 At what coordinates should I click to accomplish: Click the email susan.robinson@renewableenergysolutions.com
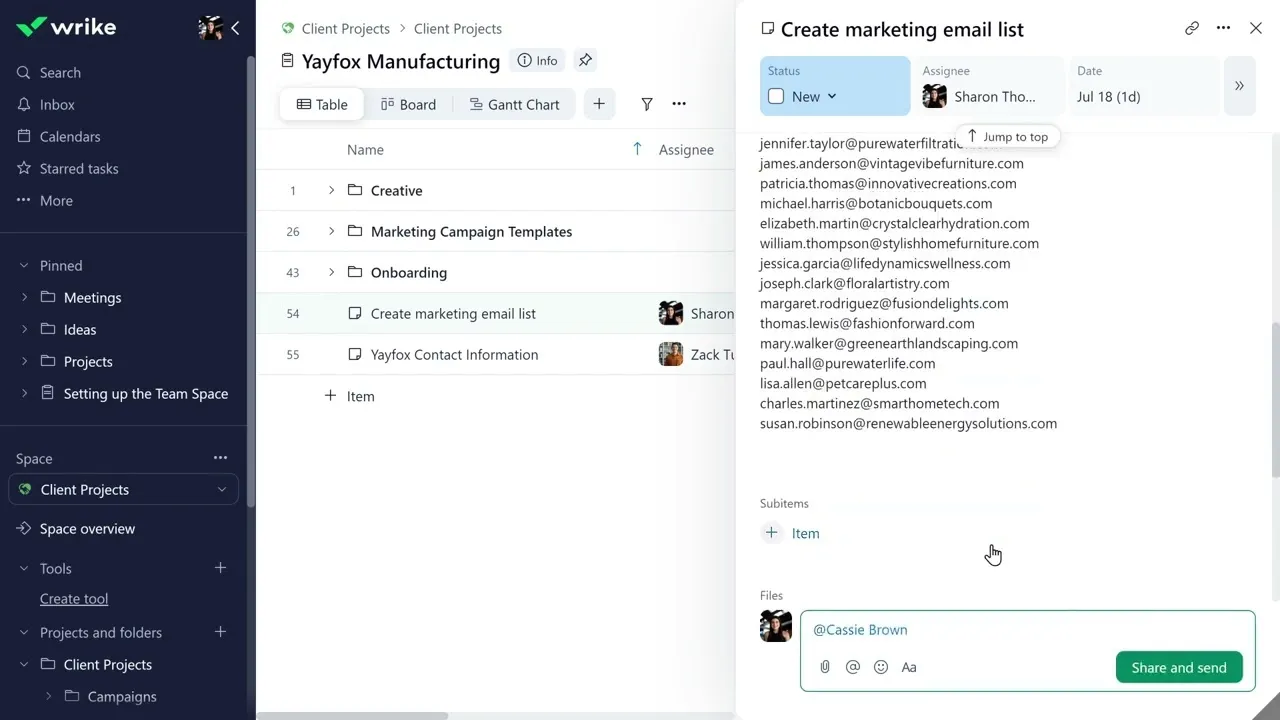tap(908, 424)
